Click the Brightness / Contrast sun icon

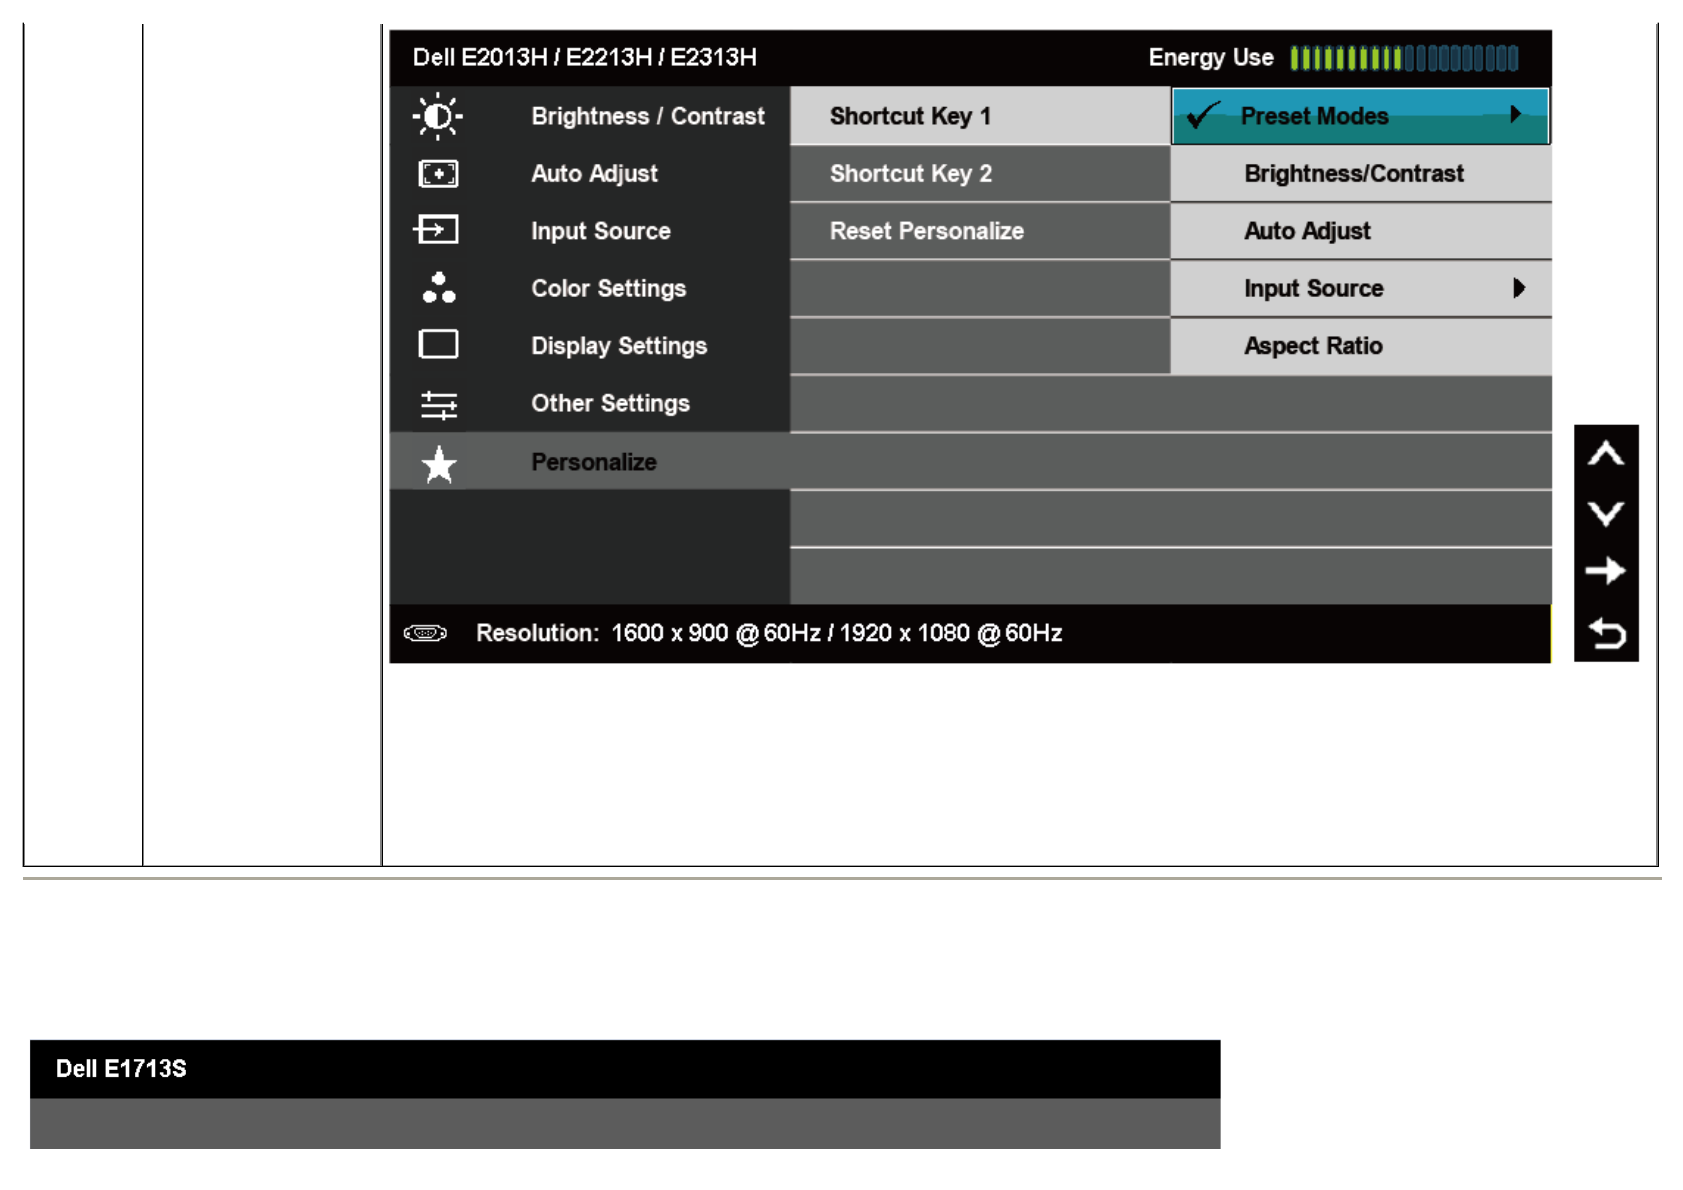pyautogui.click(x=438, y=116)
